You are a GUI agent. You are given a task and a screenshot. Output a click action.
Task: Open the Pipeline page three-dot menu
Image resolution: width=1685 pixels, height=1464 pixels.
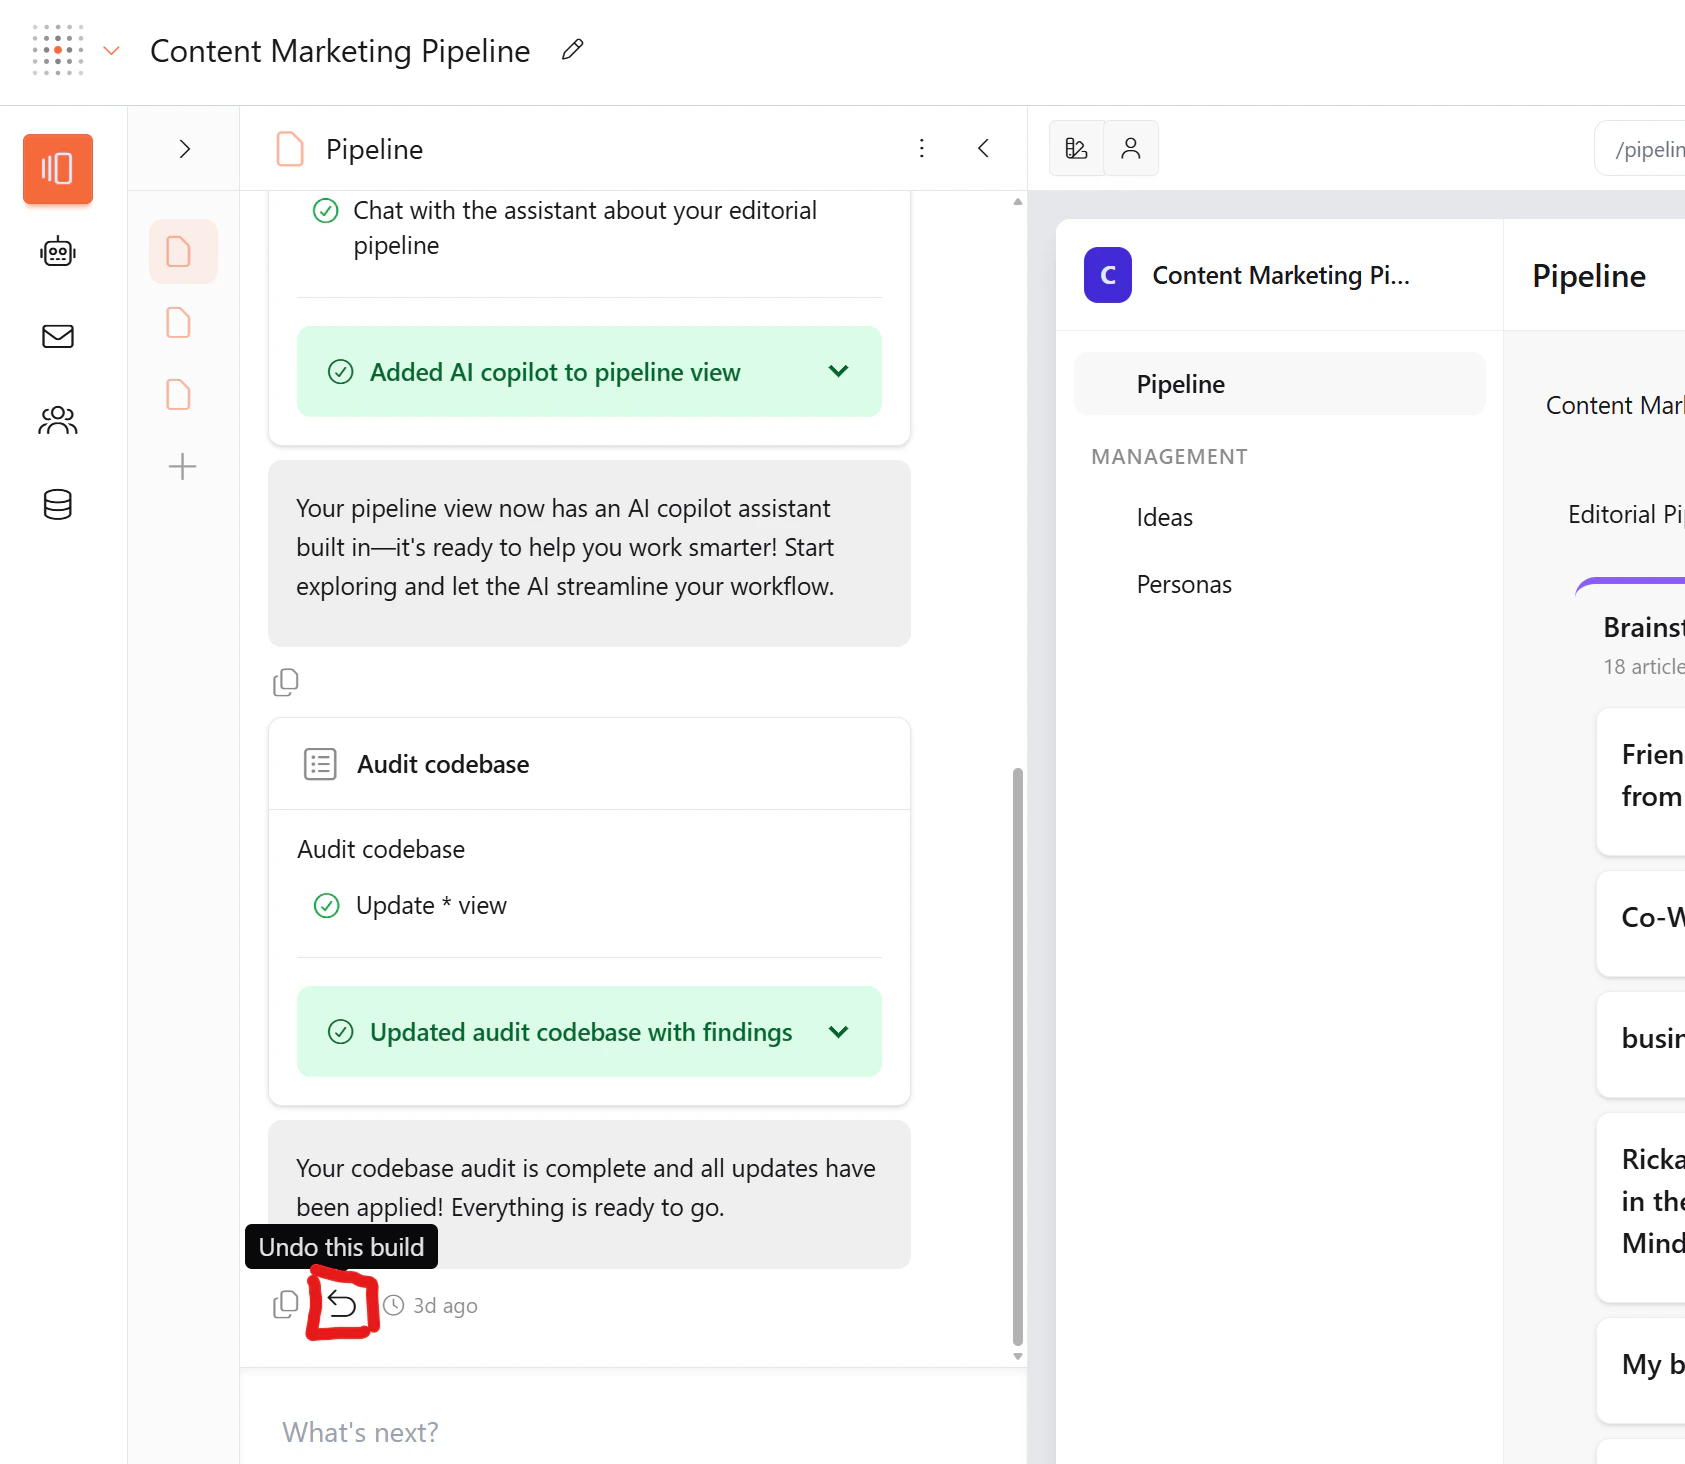(921, 148)
